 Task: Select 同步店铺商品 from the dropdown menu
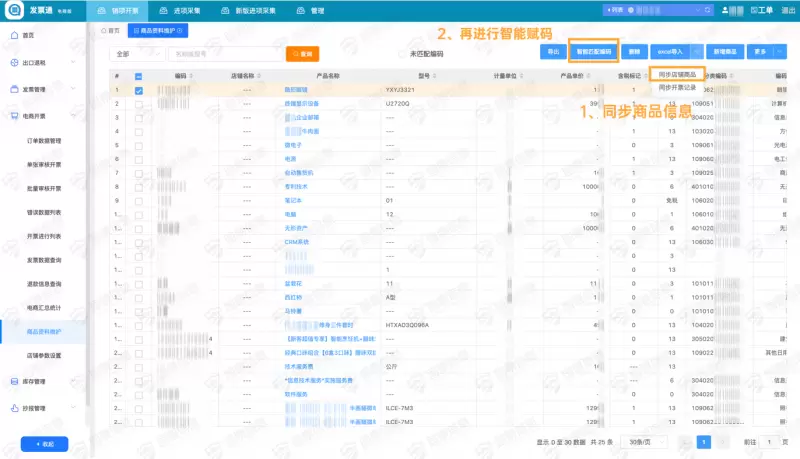[677, 75]
